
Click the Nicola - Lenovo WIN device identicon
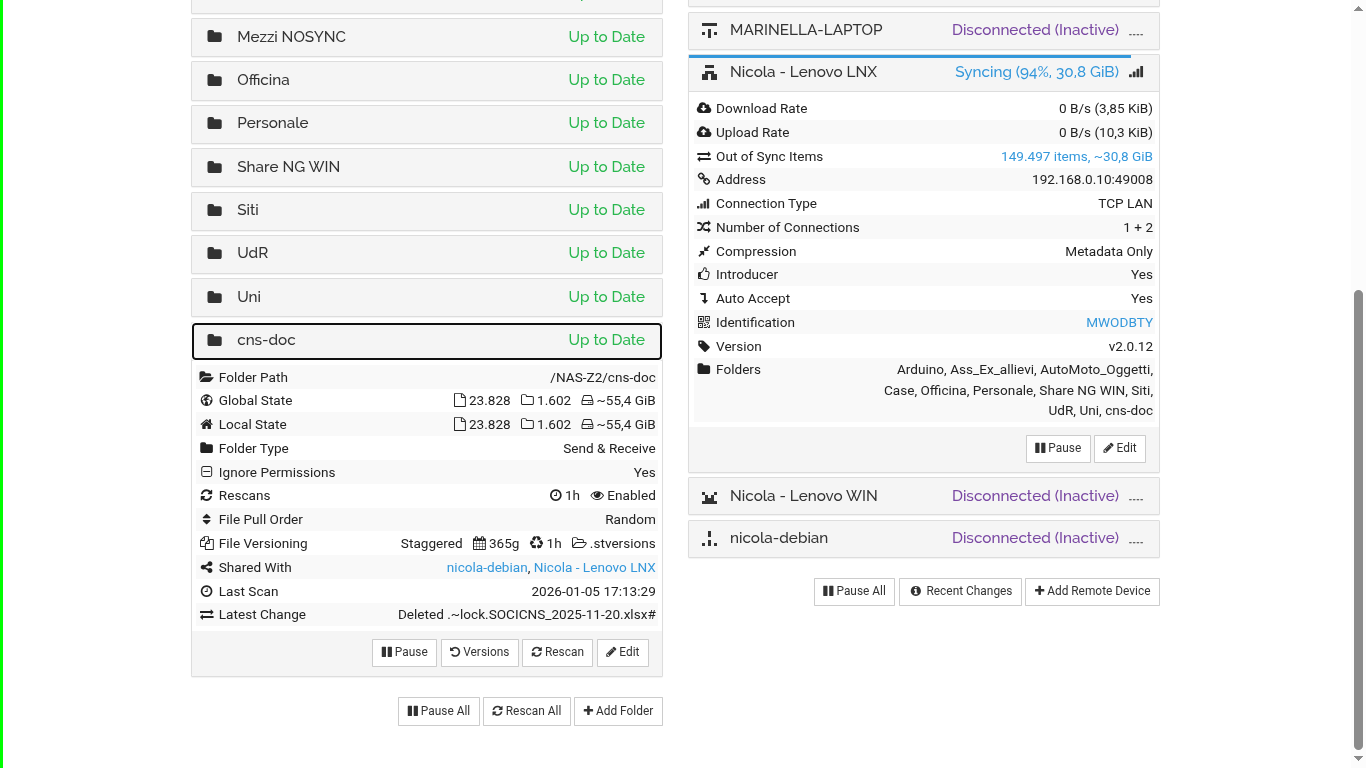(709, 496)
